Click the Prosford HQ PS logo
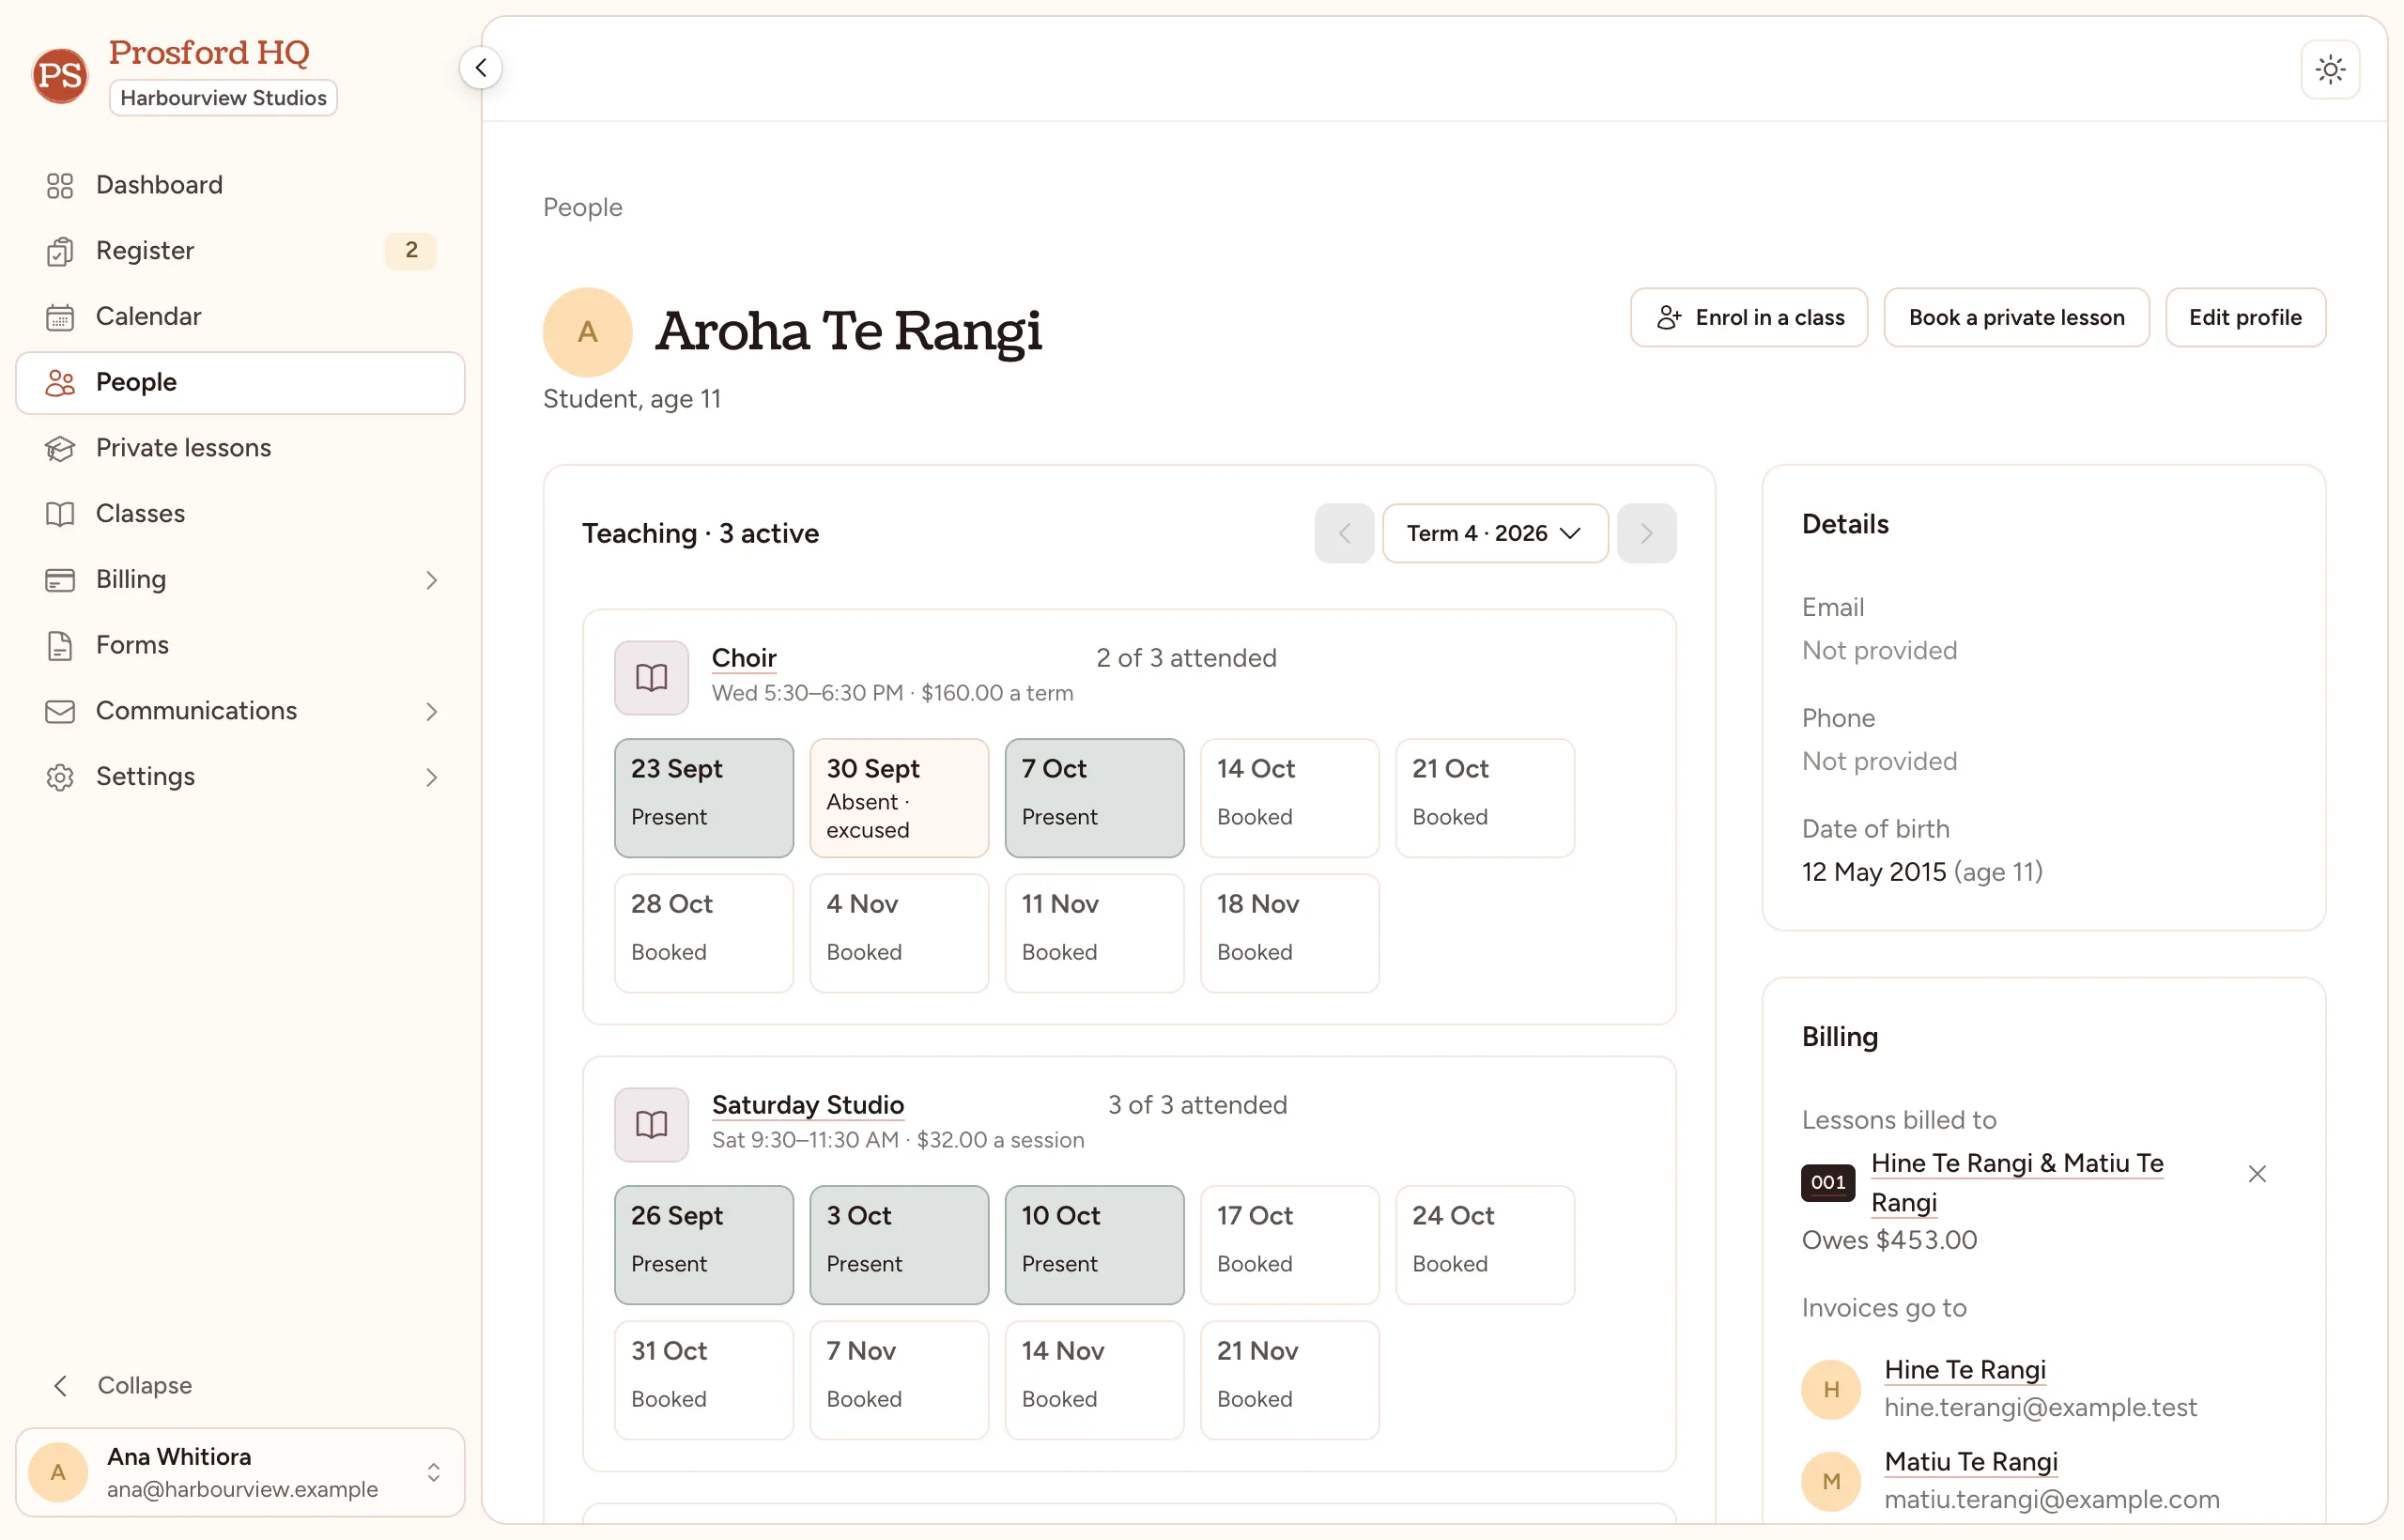Viewport: 2404px width, 1540px height. tap(60, 75)
